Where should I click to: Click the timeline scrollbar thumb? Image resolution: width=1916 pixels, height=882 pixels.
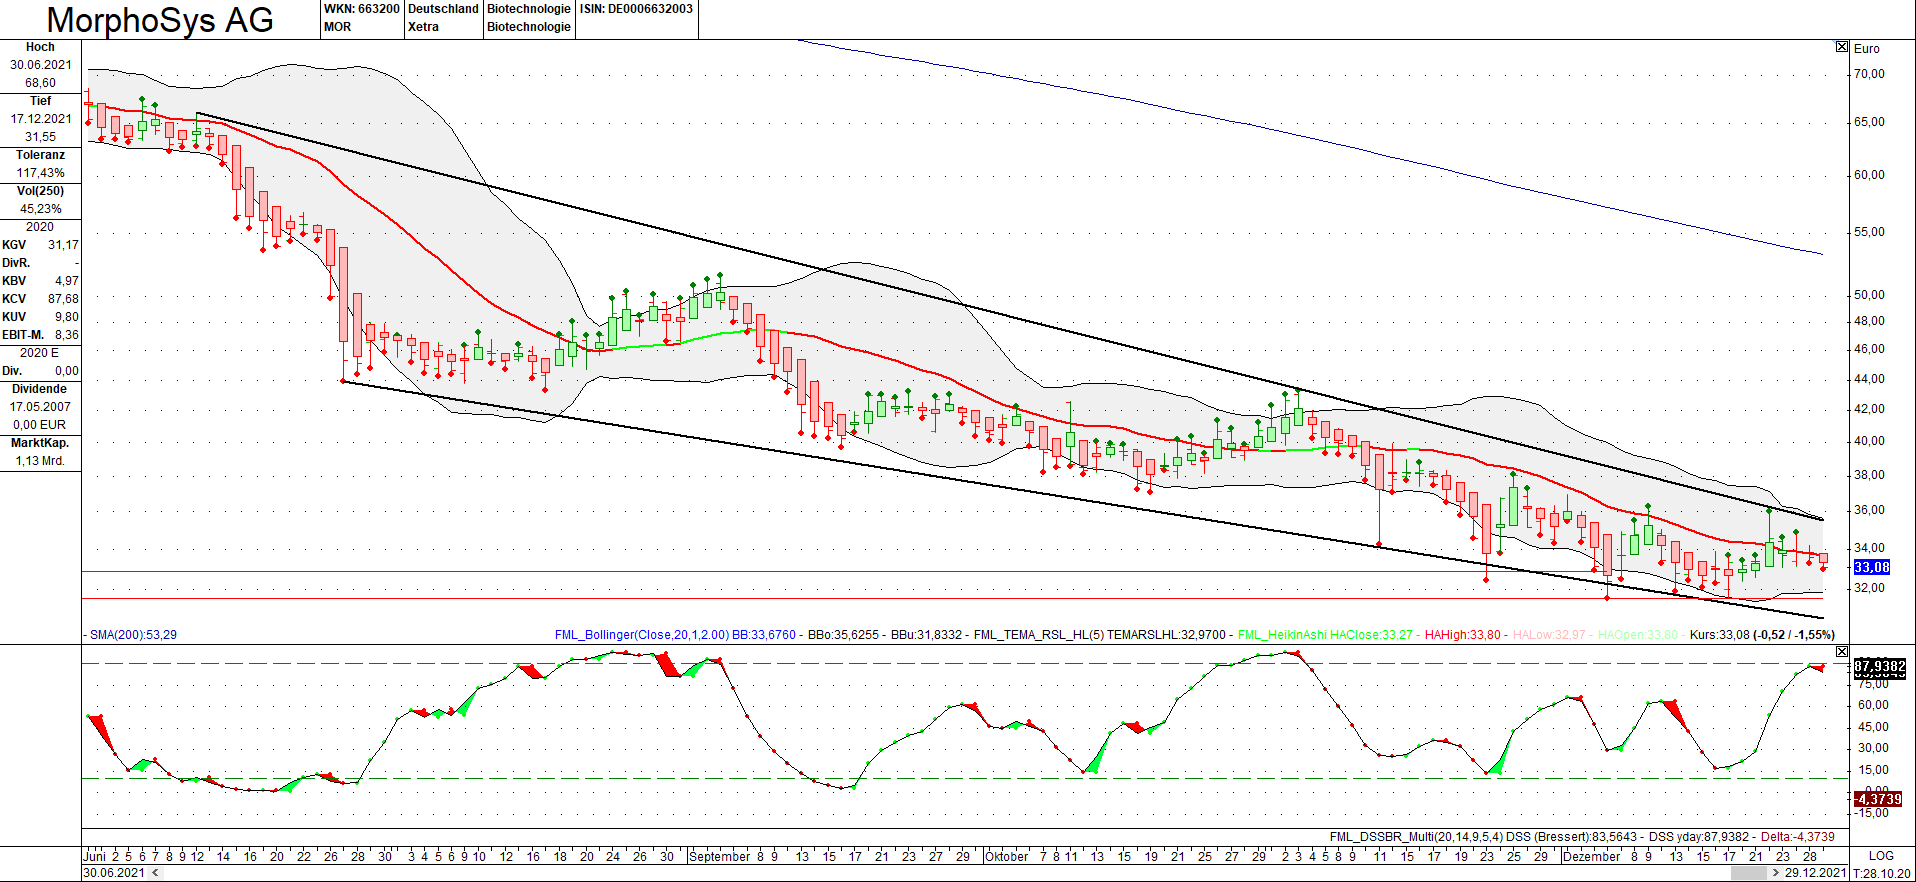click(1749, 873)
